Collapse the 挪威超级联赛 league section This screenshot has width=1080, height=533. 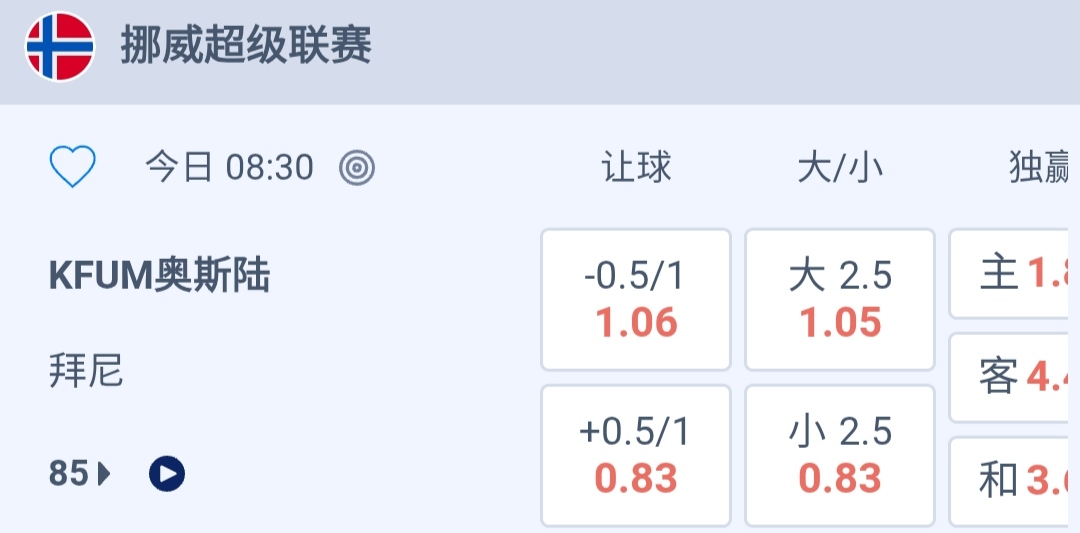click(x=246, y=47)
